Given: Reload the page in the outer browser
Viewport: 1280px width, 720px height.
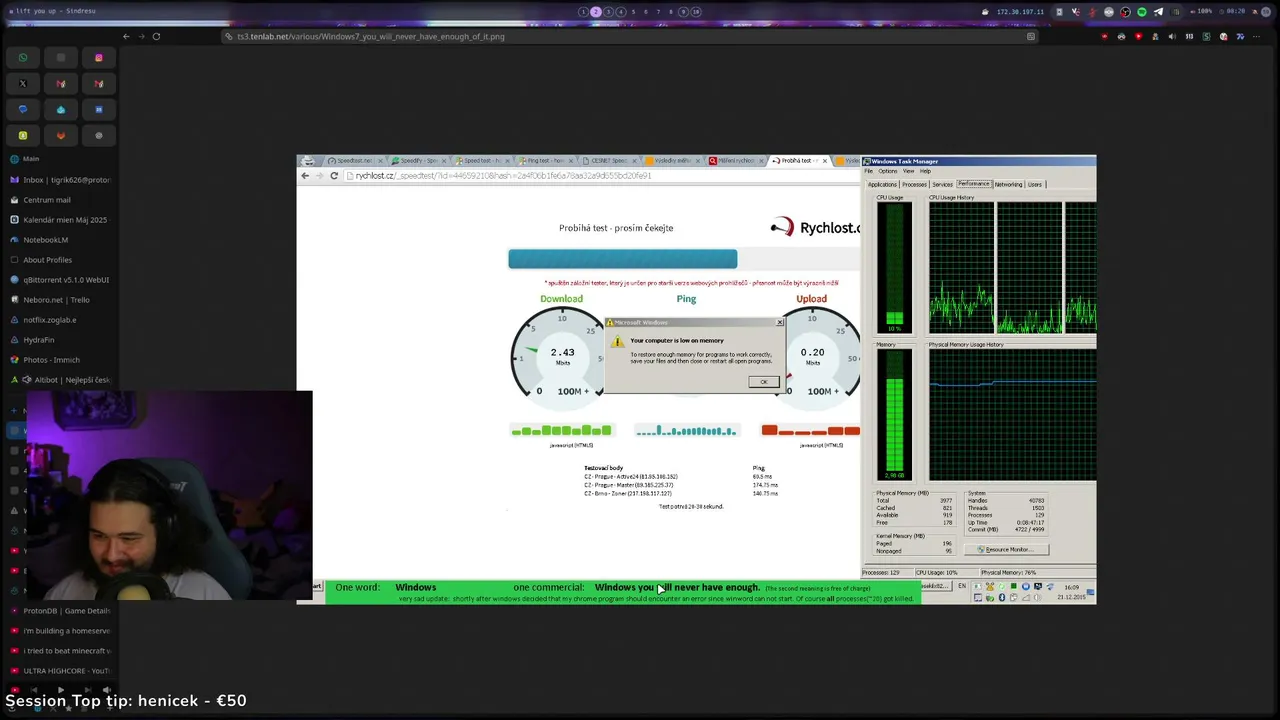Looking at the screenshot, I should tap(156, 36).
